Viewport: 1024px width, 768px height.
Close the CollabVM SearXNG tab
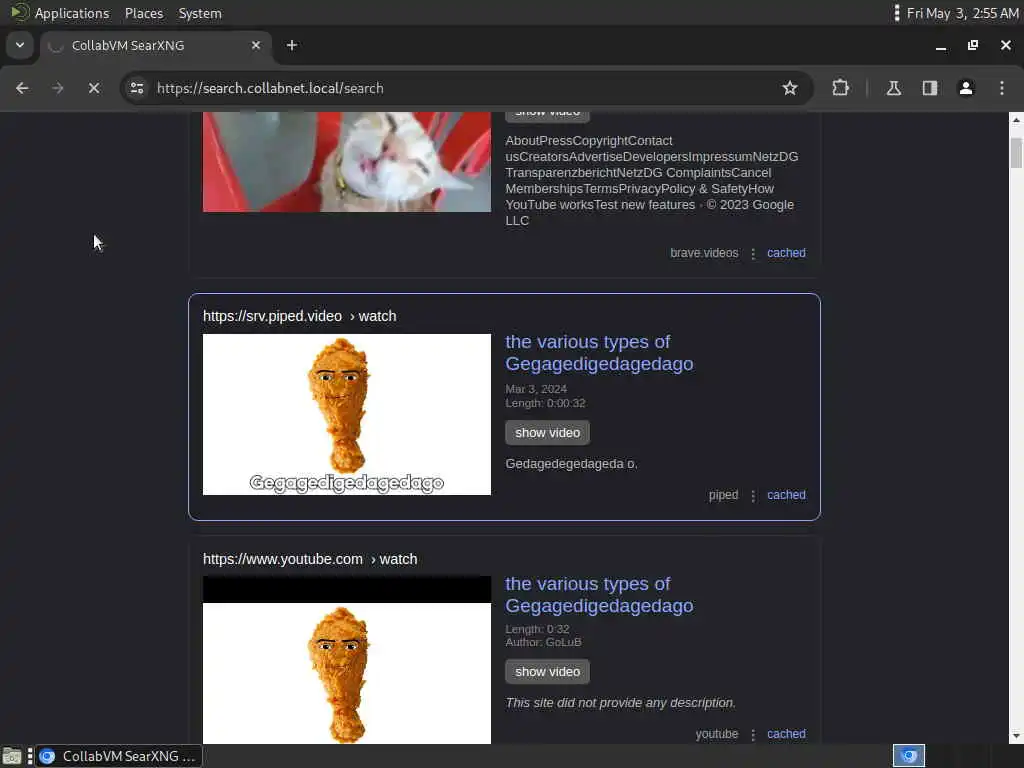coord(256,45)
